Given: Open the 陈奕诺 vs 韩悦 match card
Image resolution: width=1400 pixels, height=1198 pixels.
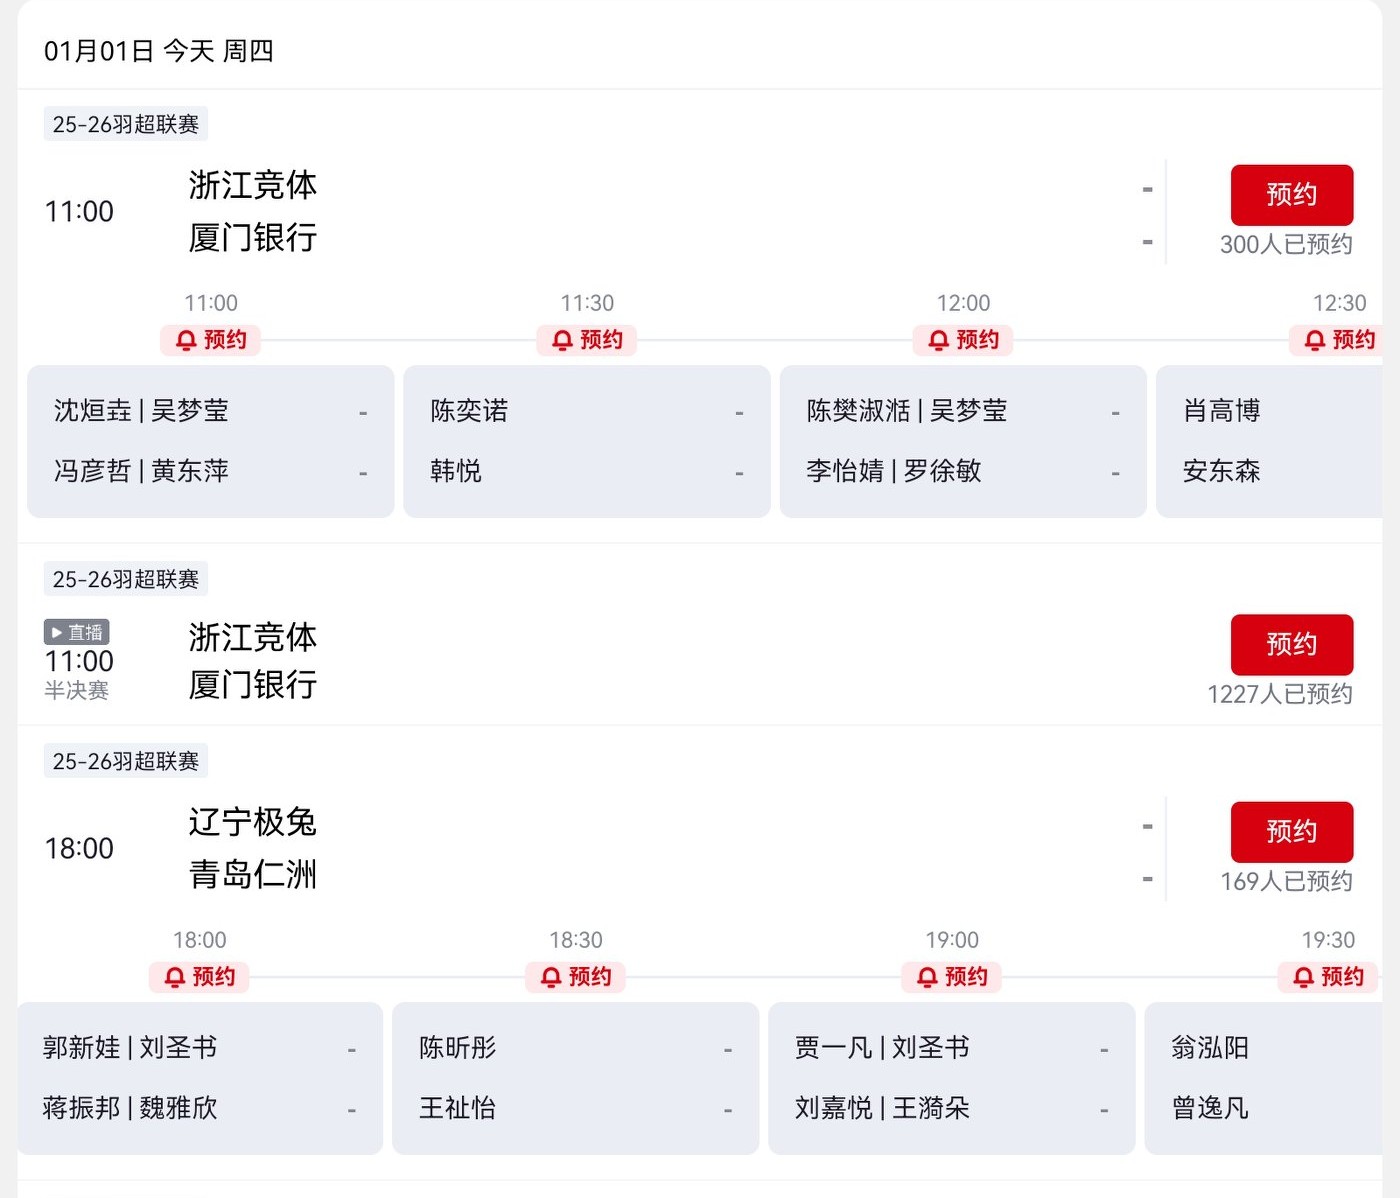Looking at the screenshot, I should pos(587,441).
